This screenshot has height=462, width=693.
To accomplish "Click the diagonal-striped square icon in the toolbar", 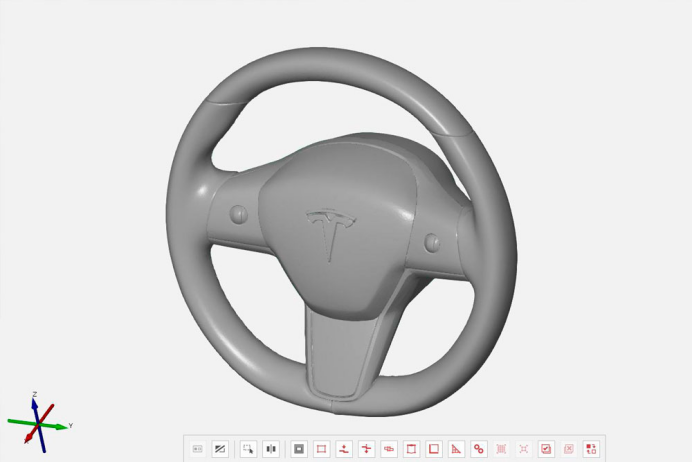I will click(x=220, y=449).
